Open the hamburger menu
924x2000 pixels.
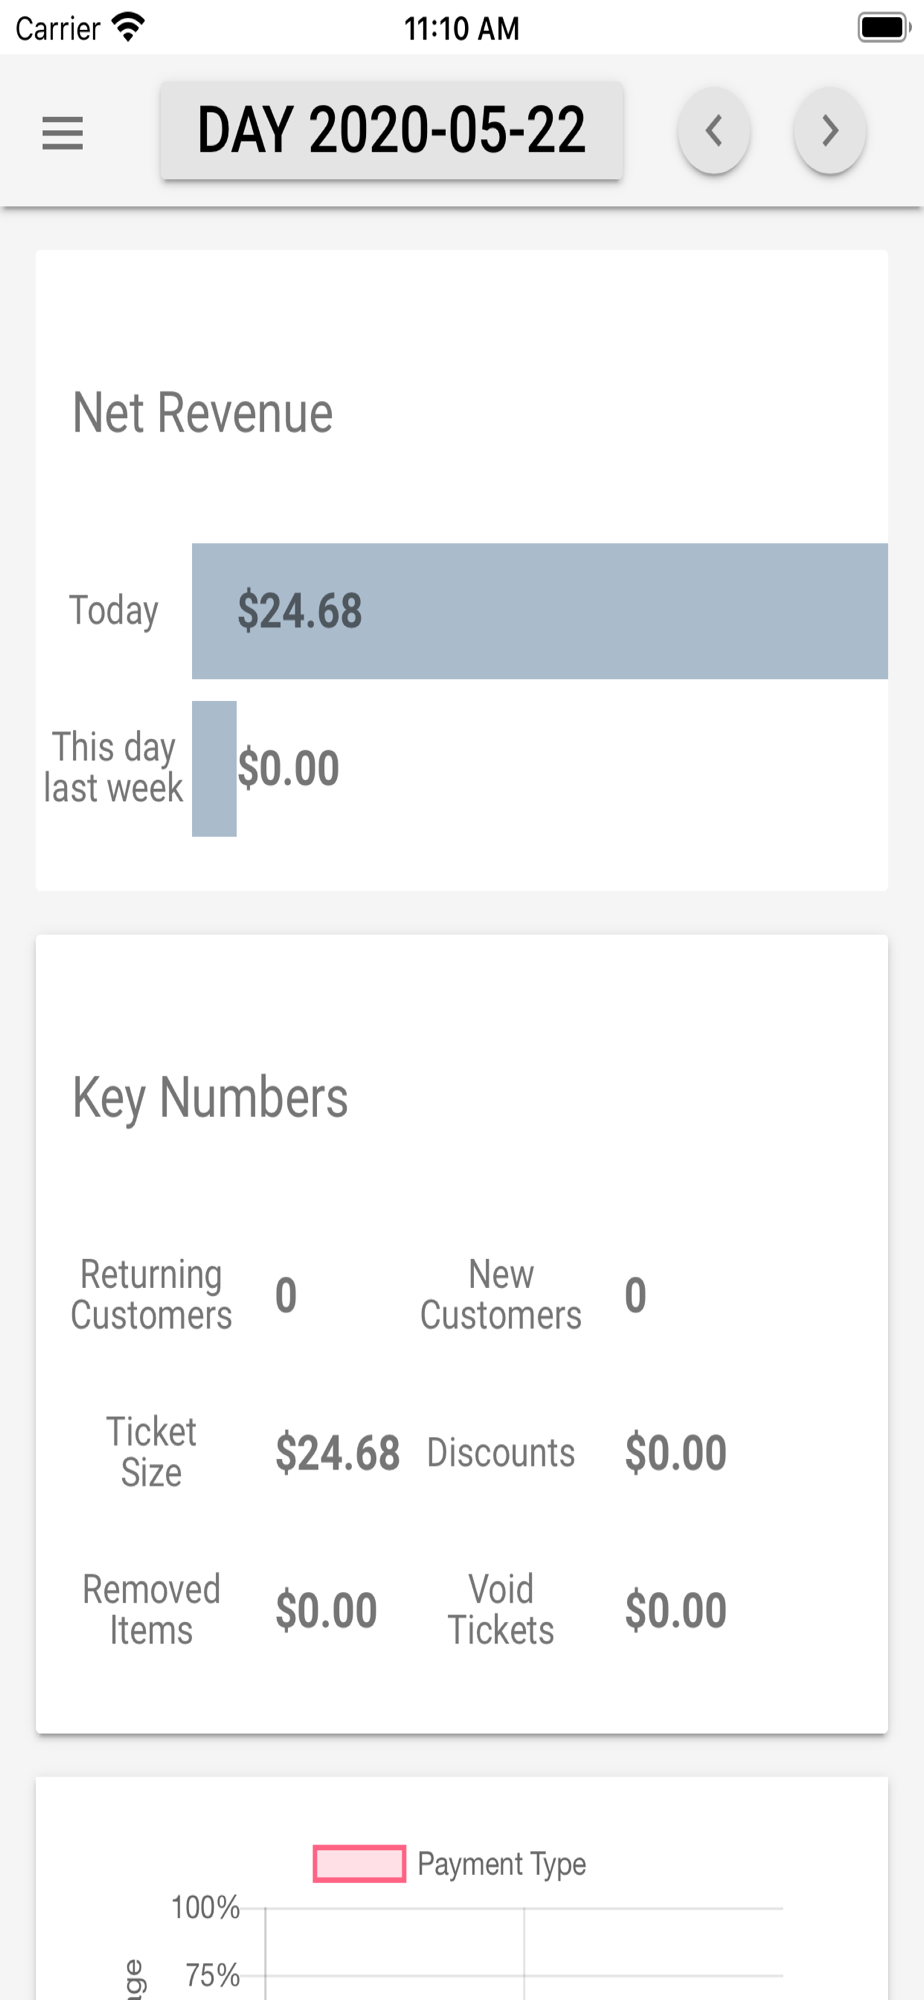click(62, 132)
